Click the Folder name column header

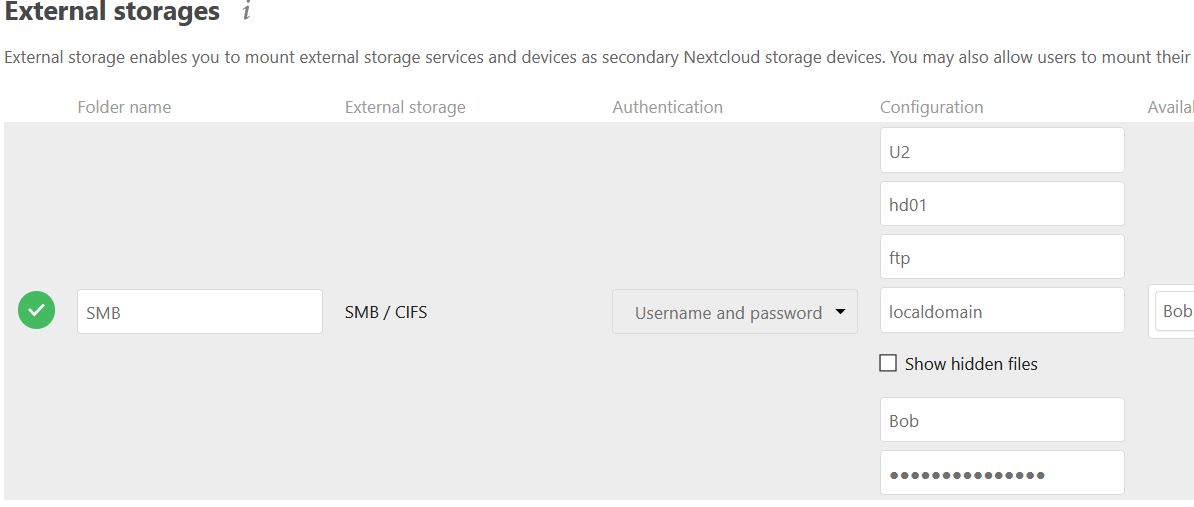tap(124, 107)
